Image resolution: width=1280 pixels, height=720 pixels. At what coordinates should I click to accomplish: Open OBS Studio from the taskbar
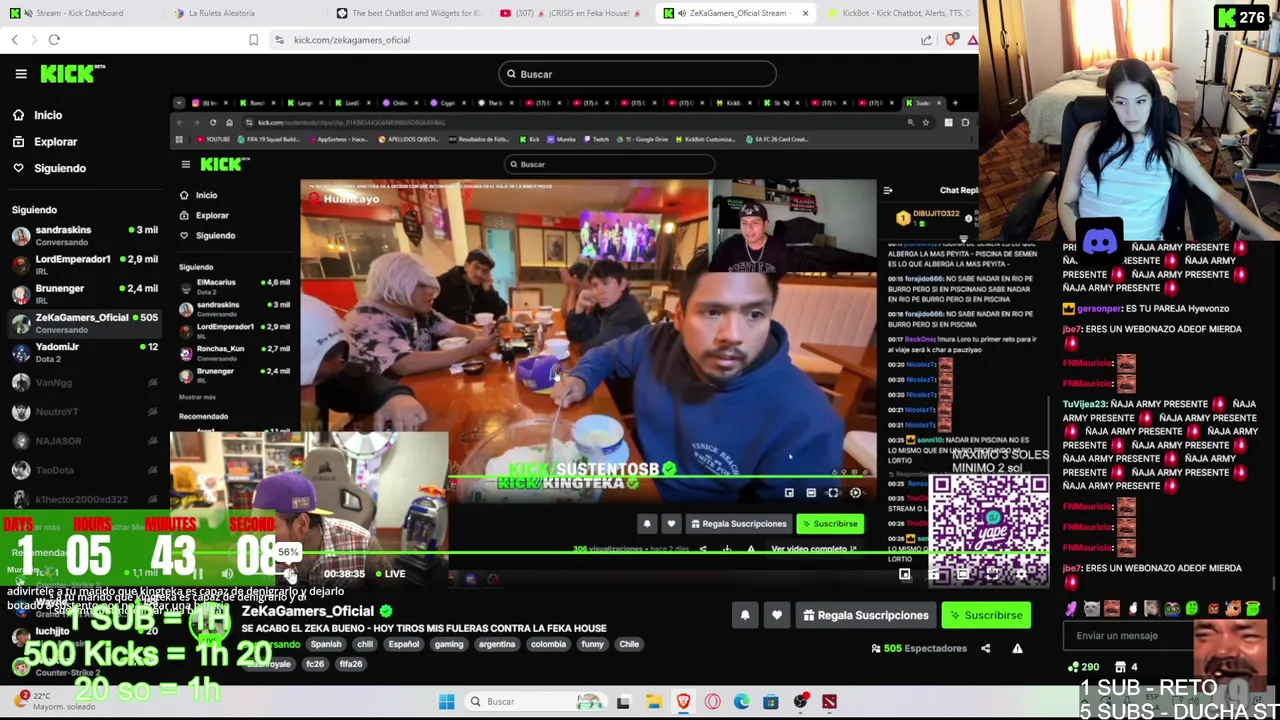point(800,701)
